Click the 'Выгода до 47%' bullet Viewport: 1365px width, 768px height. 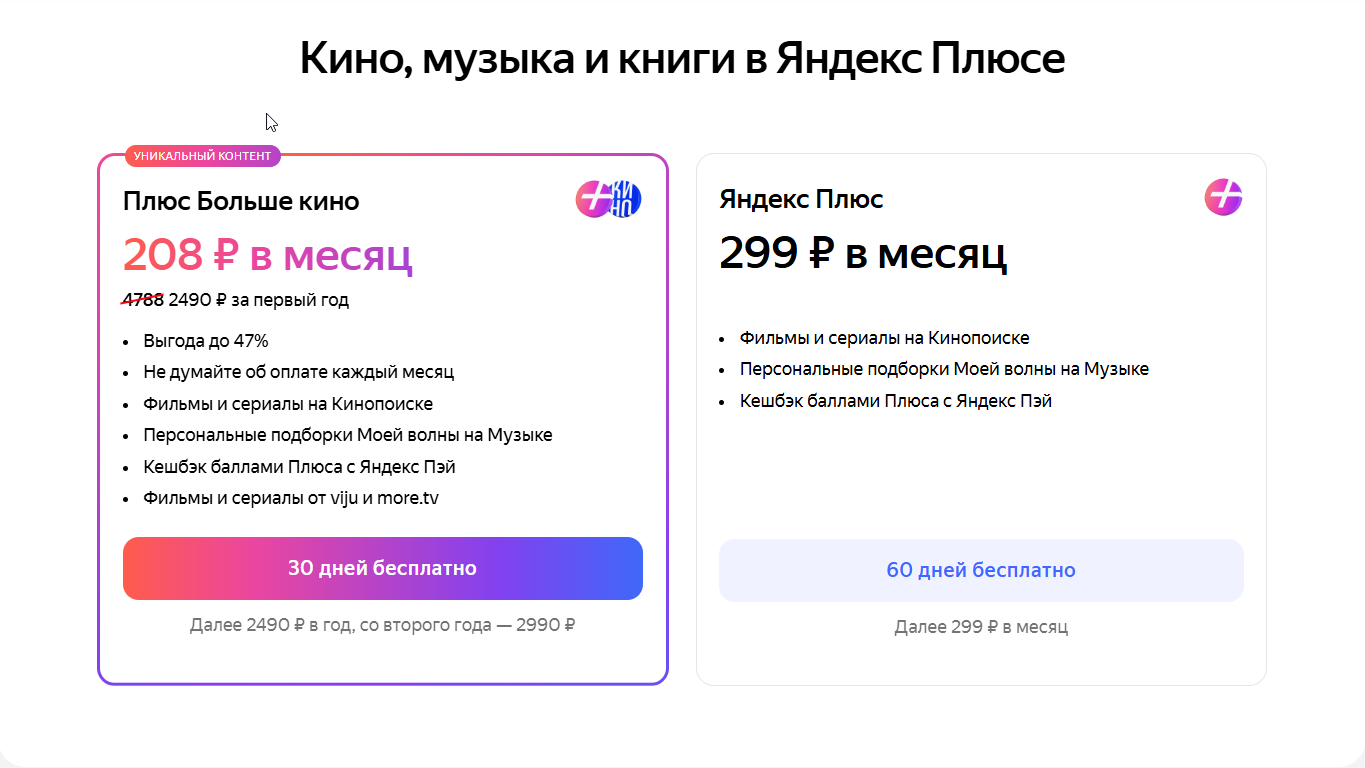click(205, 341)
